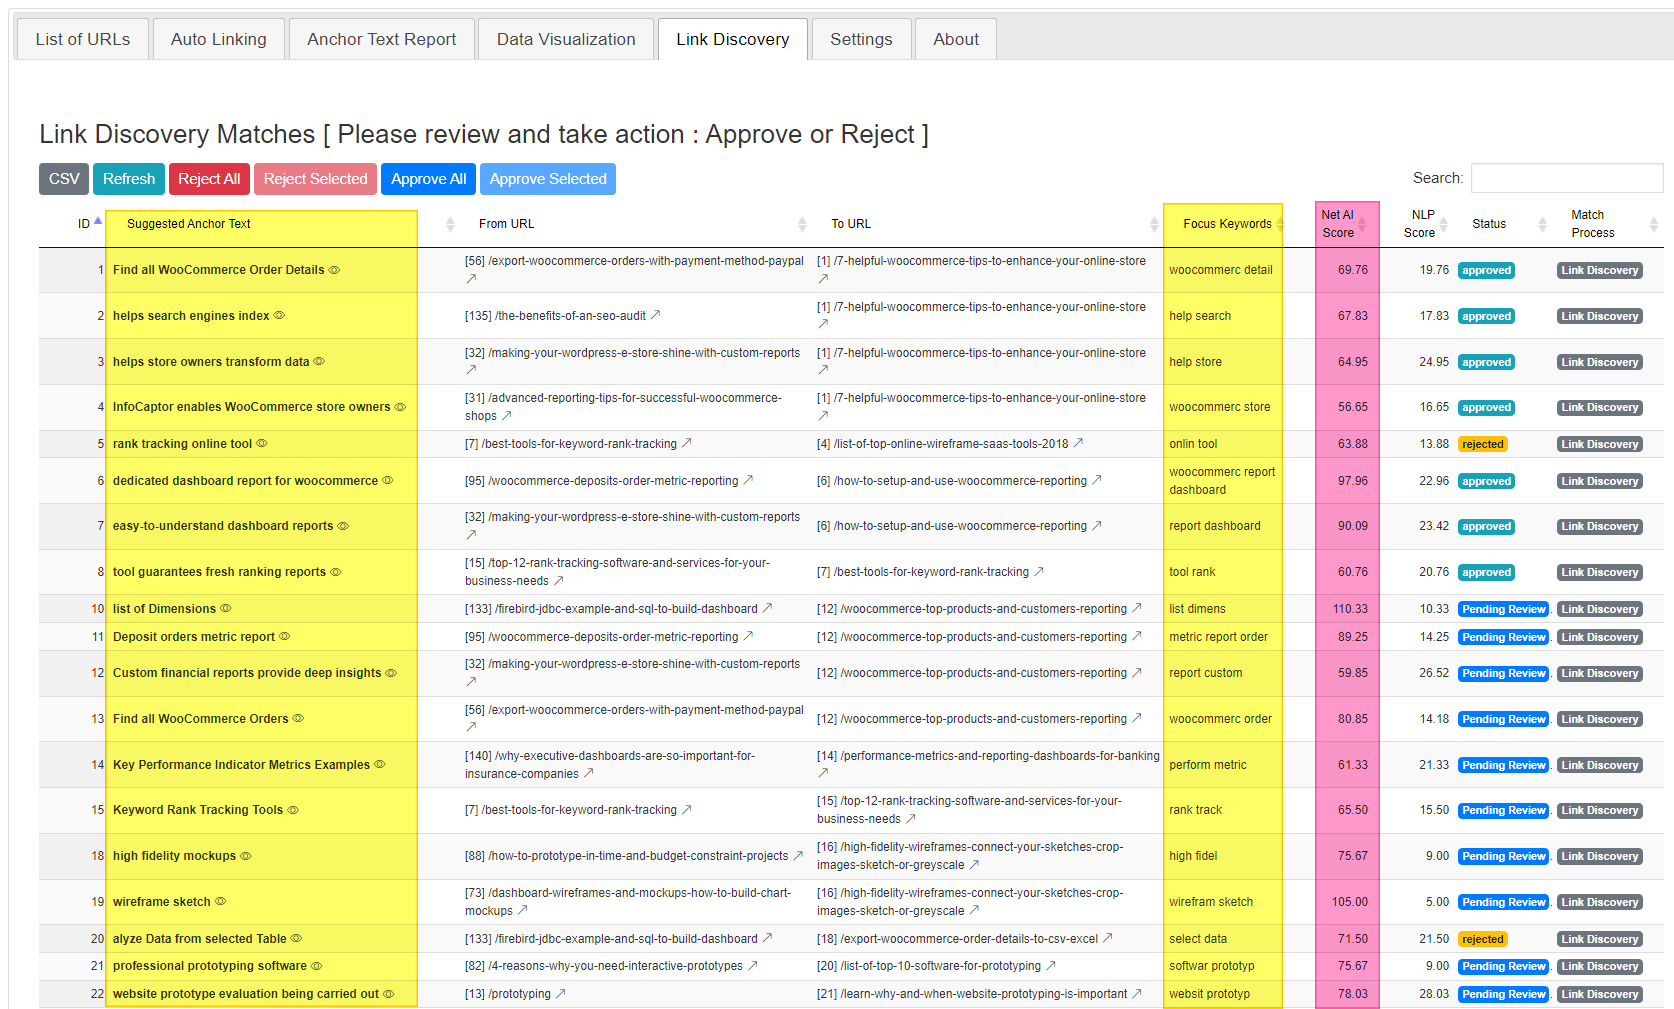Sort by Match Process column arrows
1674x1009 pixels.
coord(1654,224)
